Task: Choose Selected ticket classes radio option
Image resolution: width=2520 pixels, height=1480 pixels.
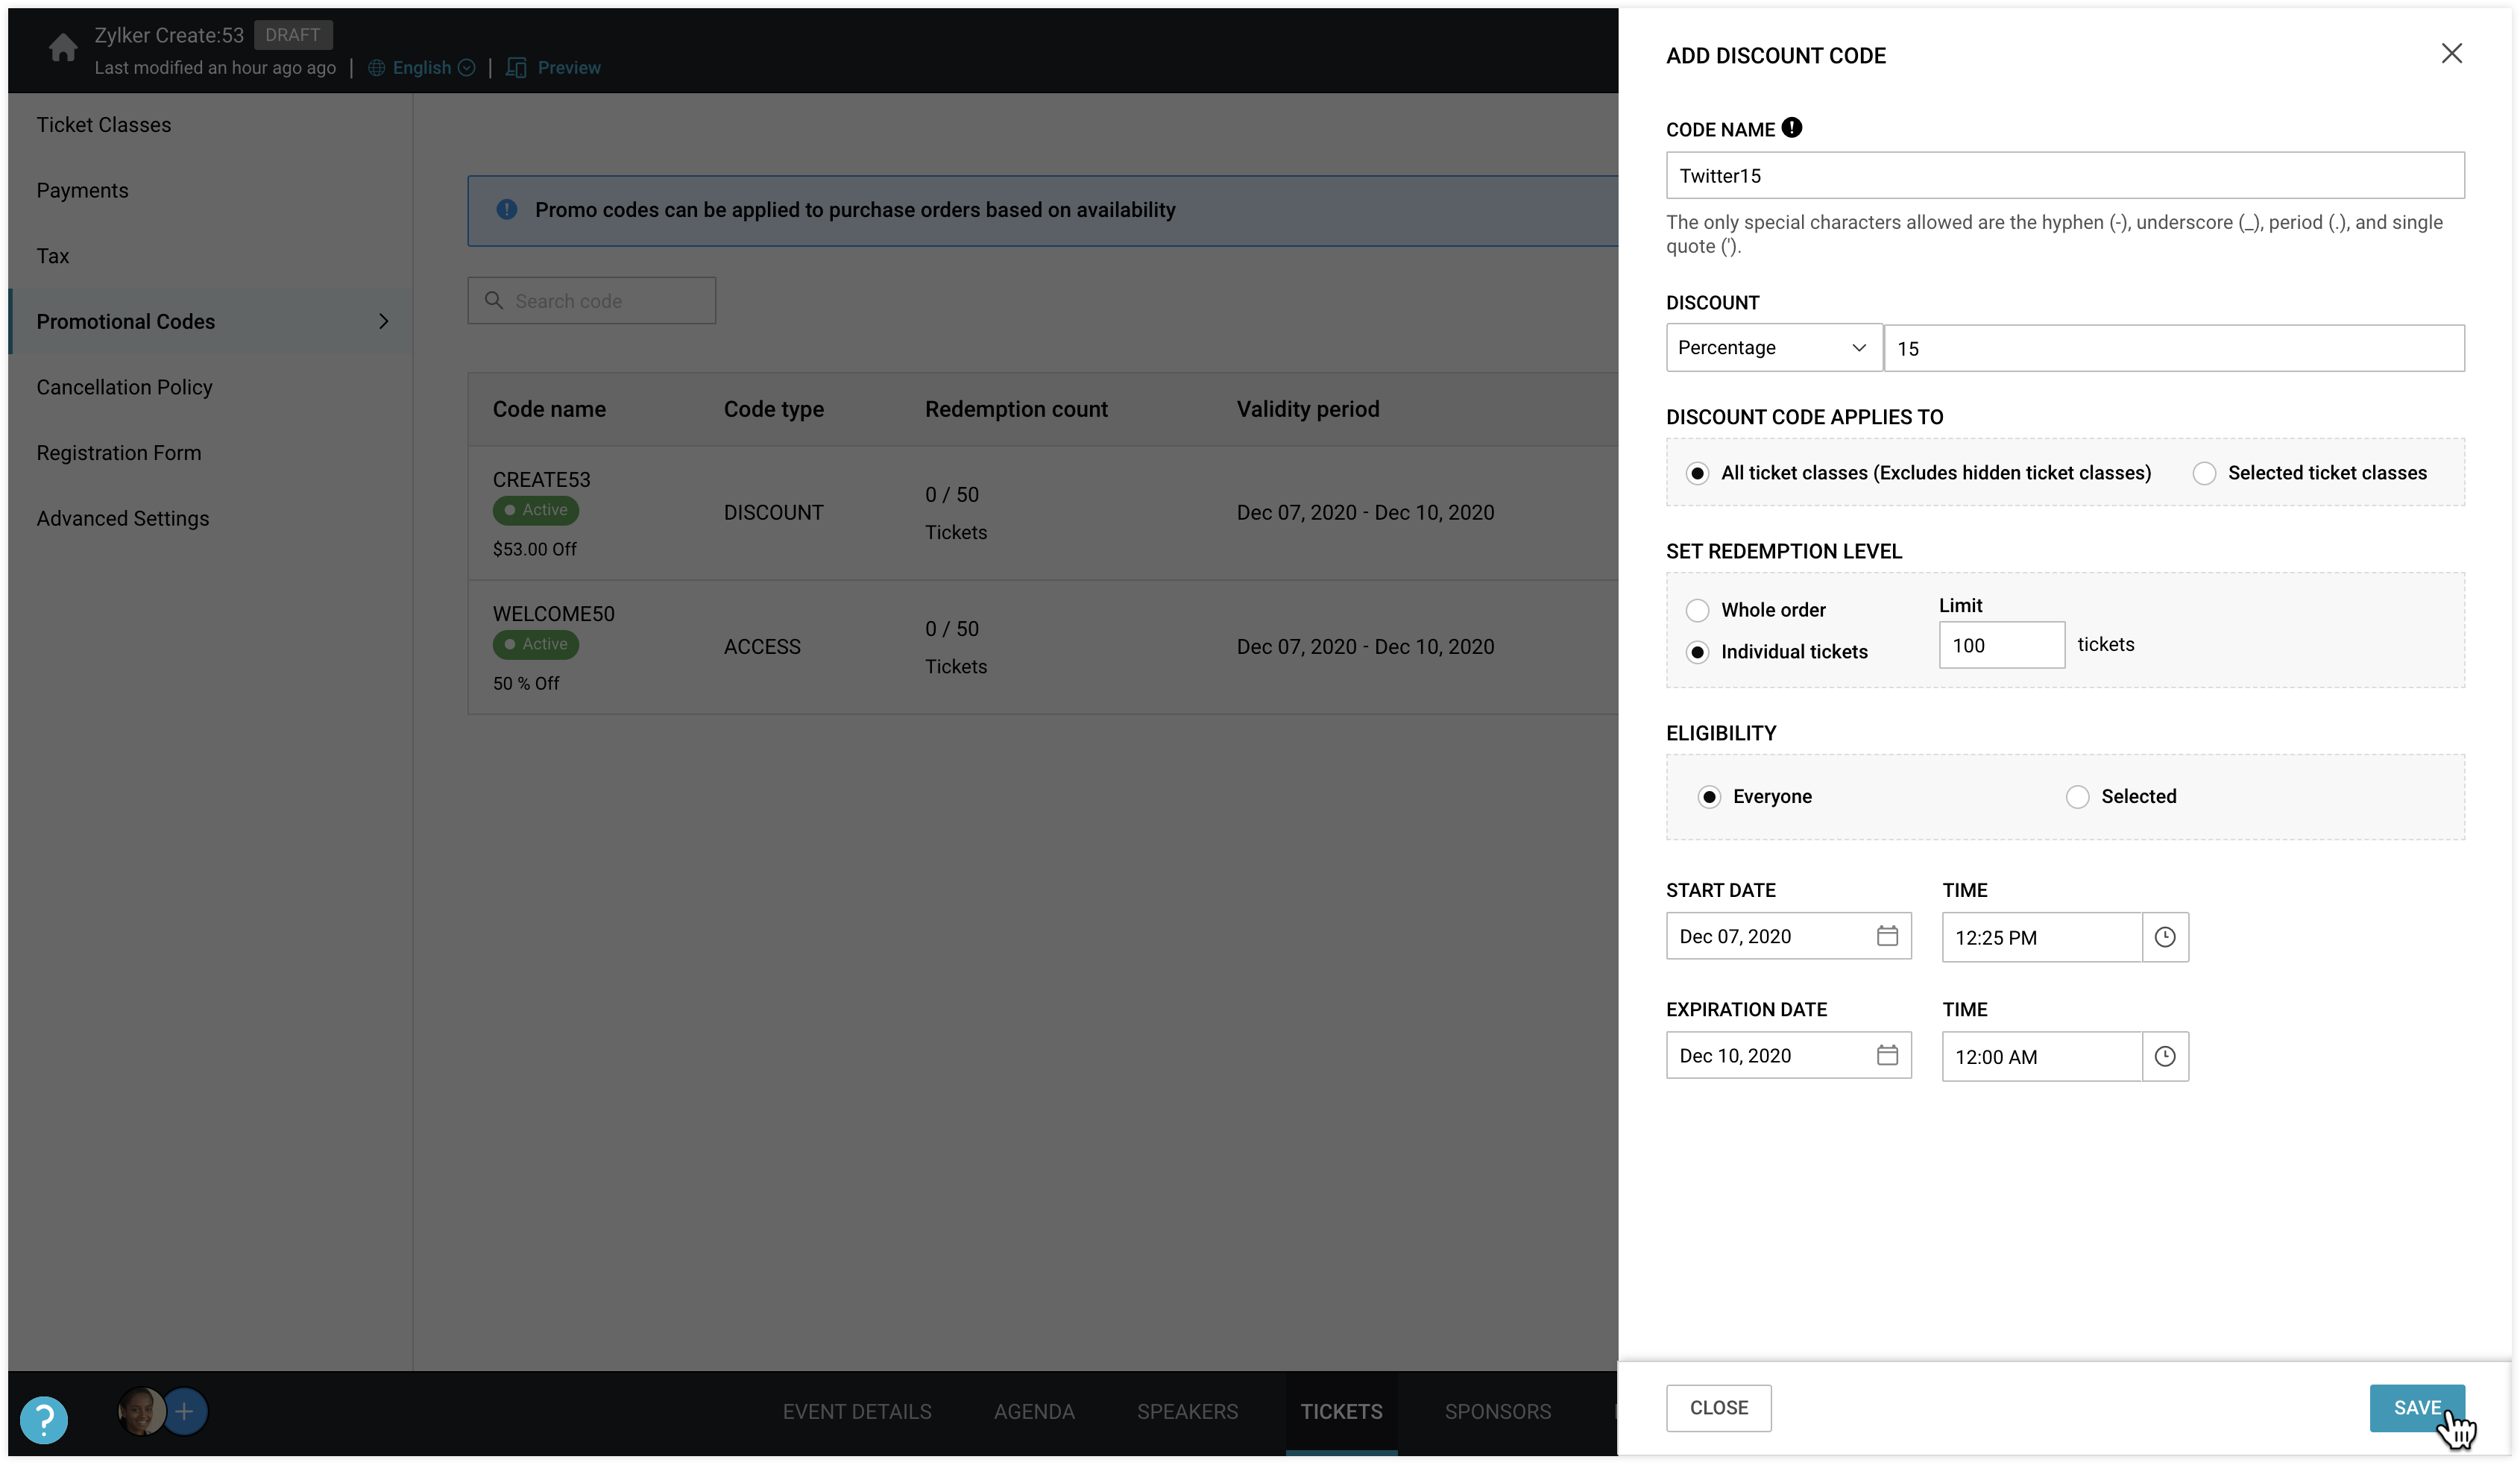Action: coord(2204,473)
